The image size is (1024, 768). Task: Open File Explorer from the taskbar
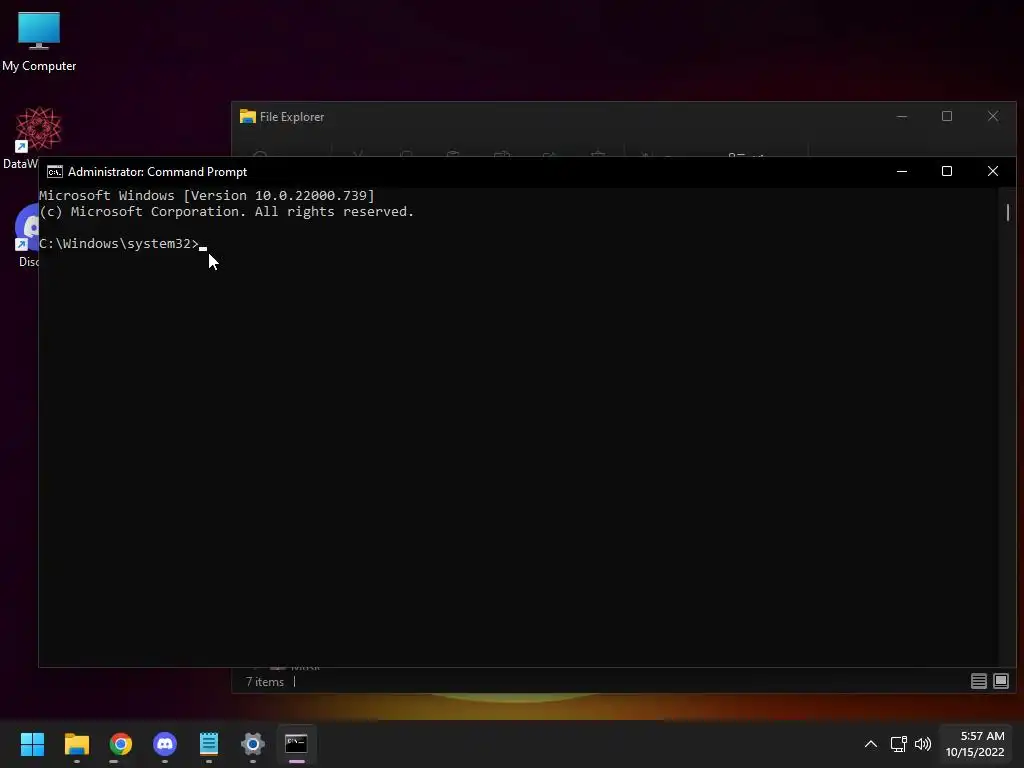(x=76, y=744)
